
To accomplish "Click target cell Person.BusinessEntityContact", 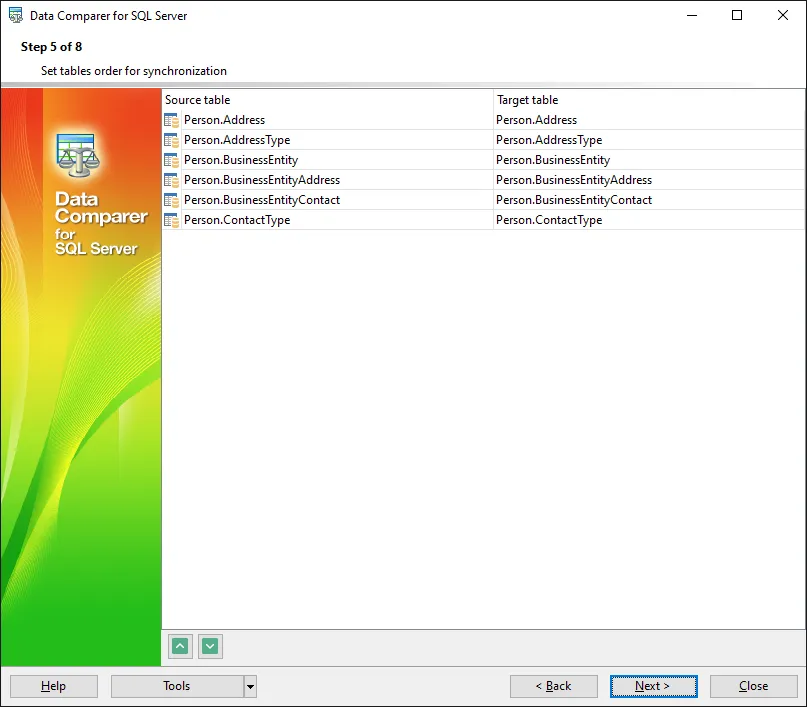I will point(648,200).
